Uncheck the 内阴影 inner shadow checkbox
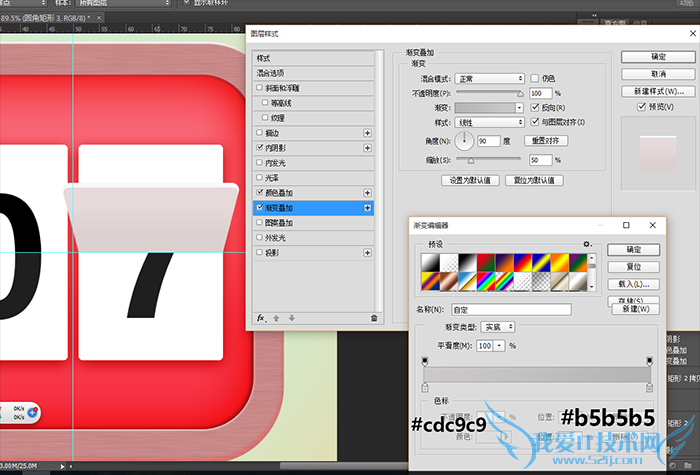Screen dimensions: 700x475 pos(261,148)
